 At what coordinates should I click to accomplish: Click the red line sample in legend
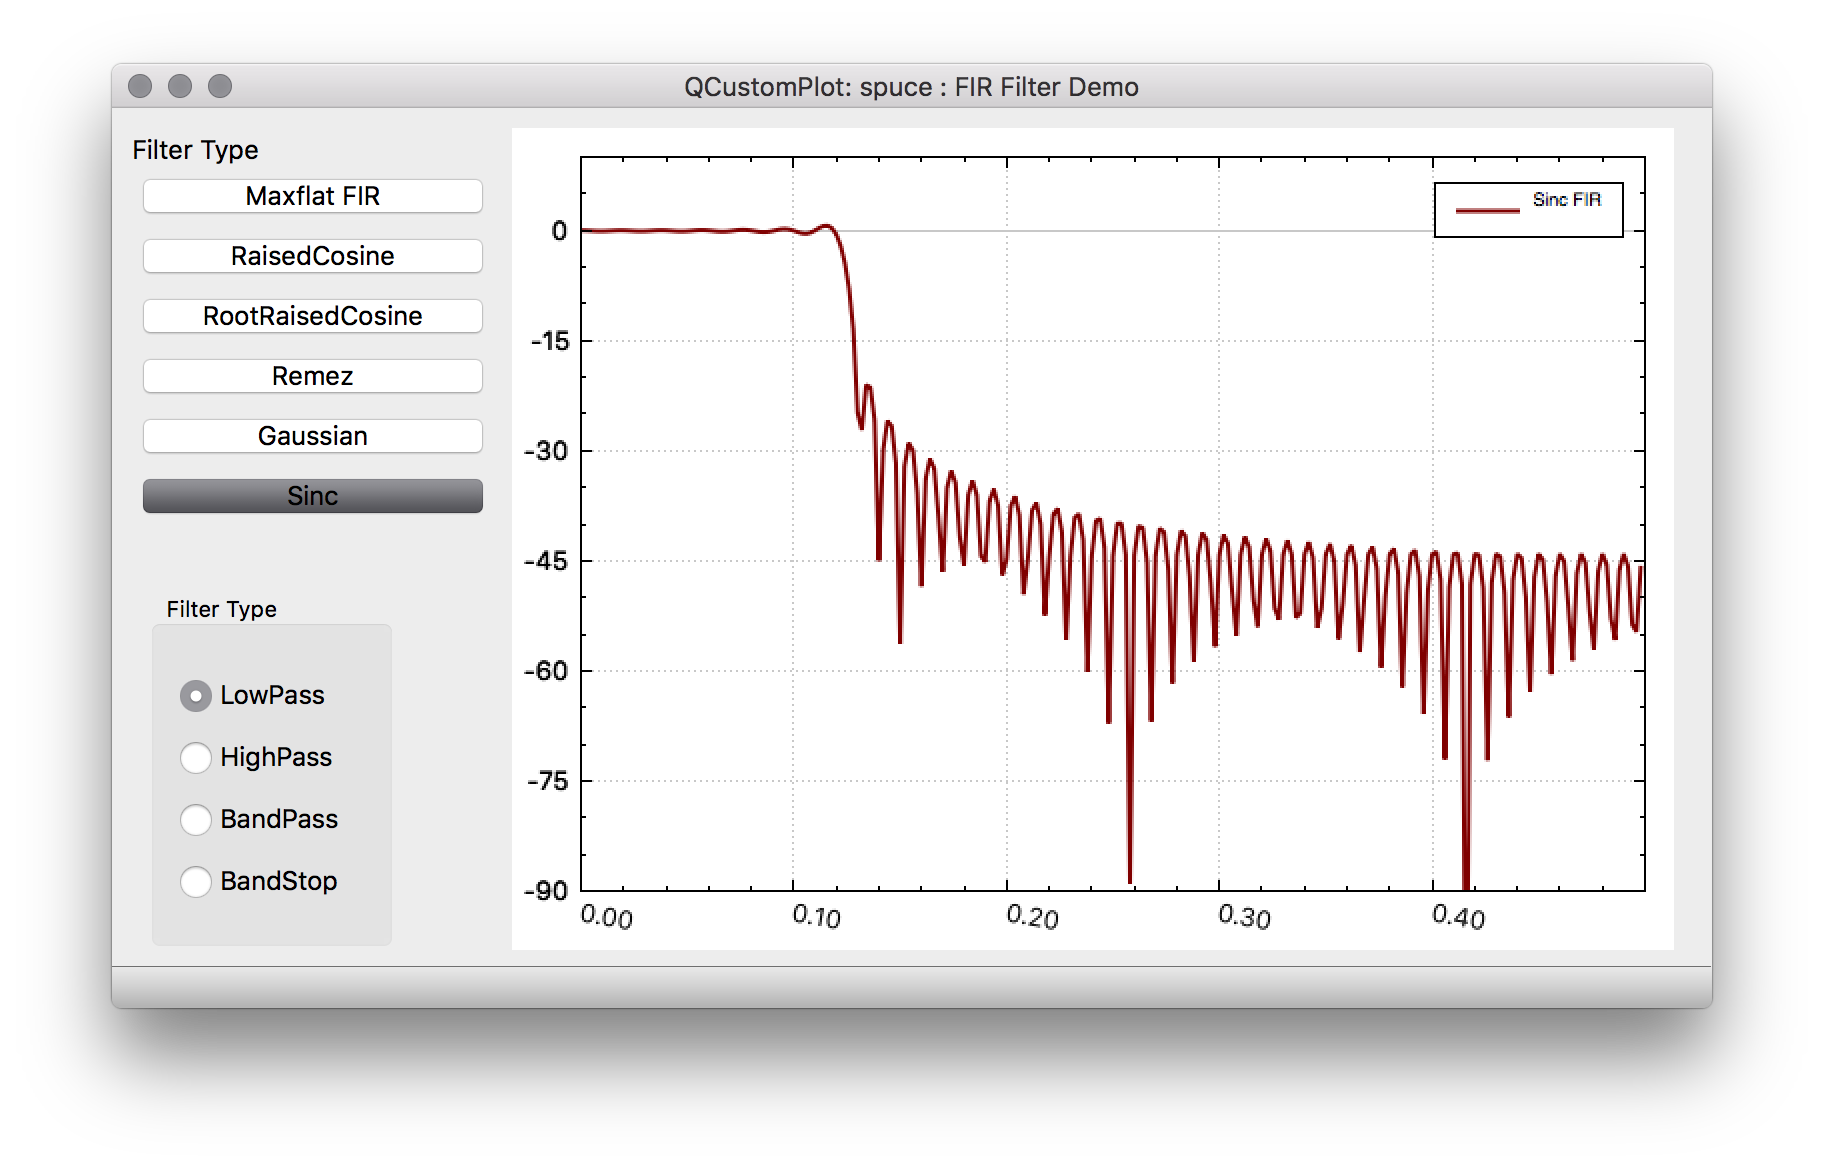[1487, 210]
